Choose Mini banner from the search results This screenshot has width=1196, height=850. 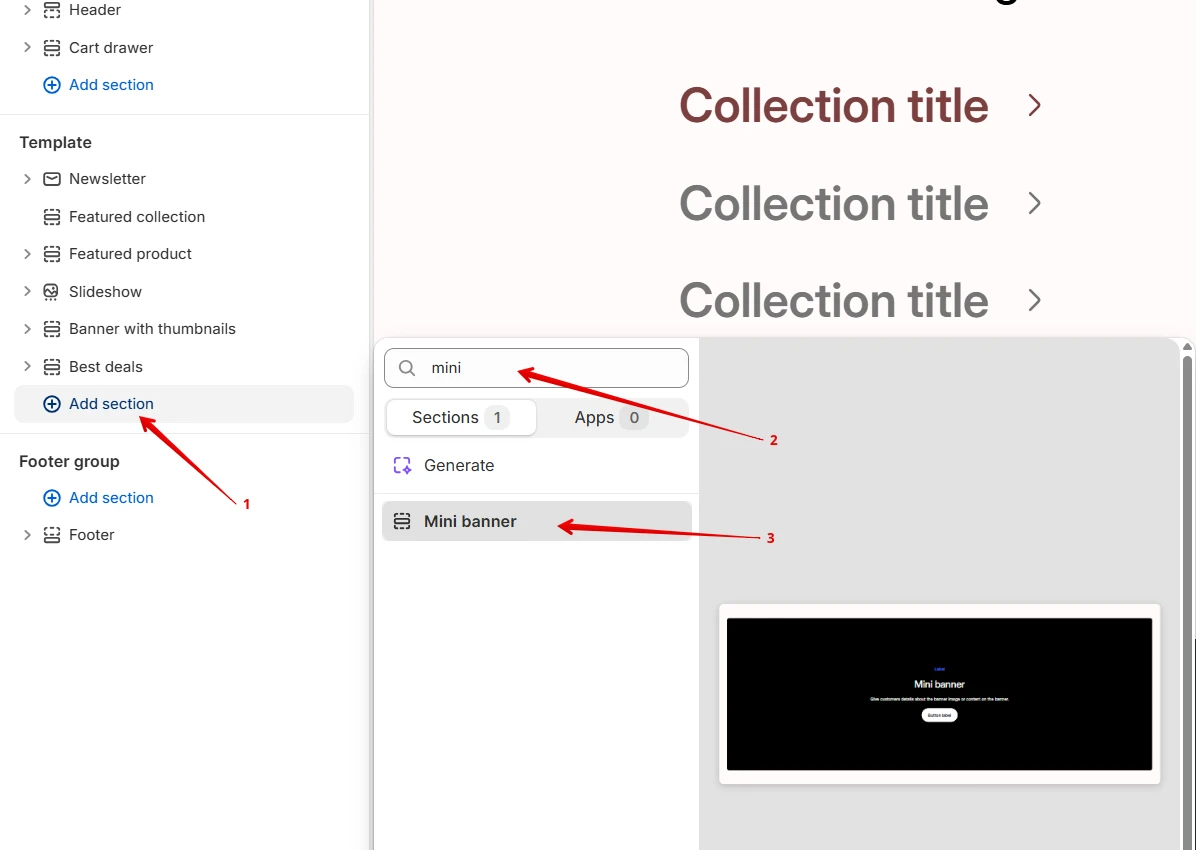[537, 521]
